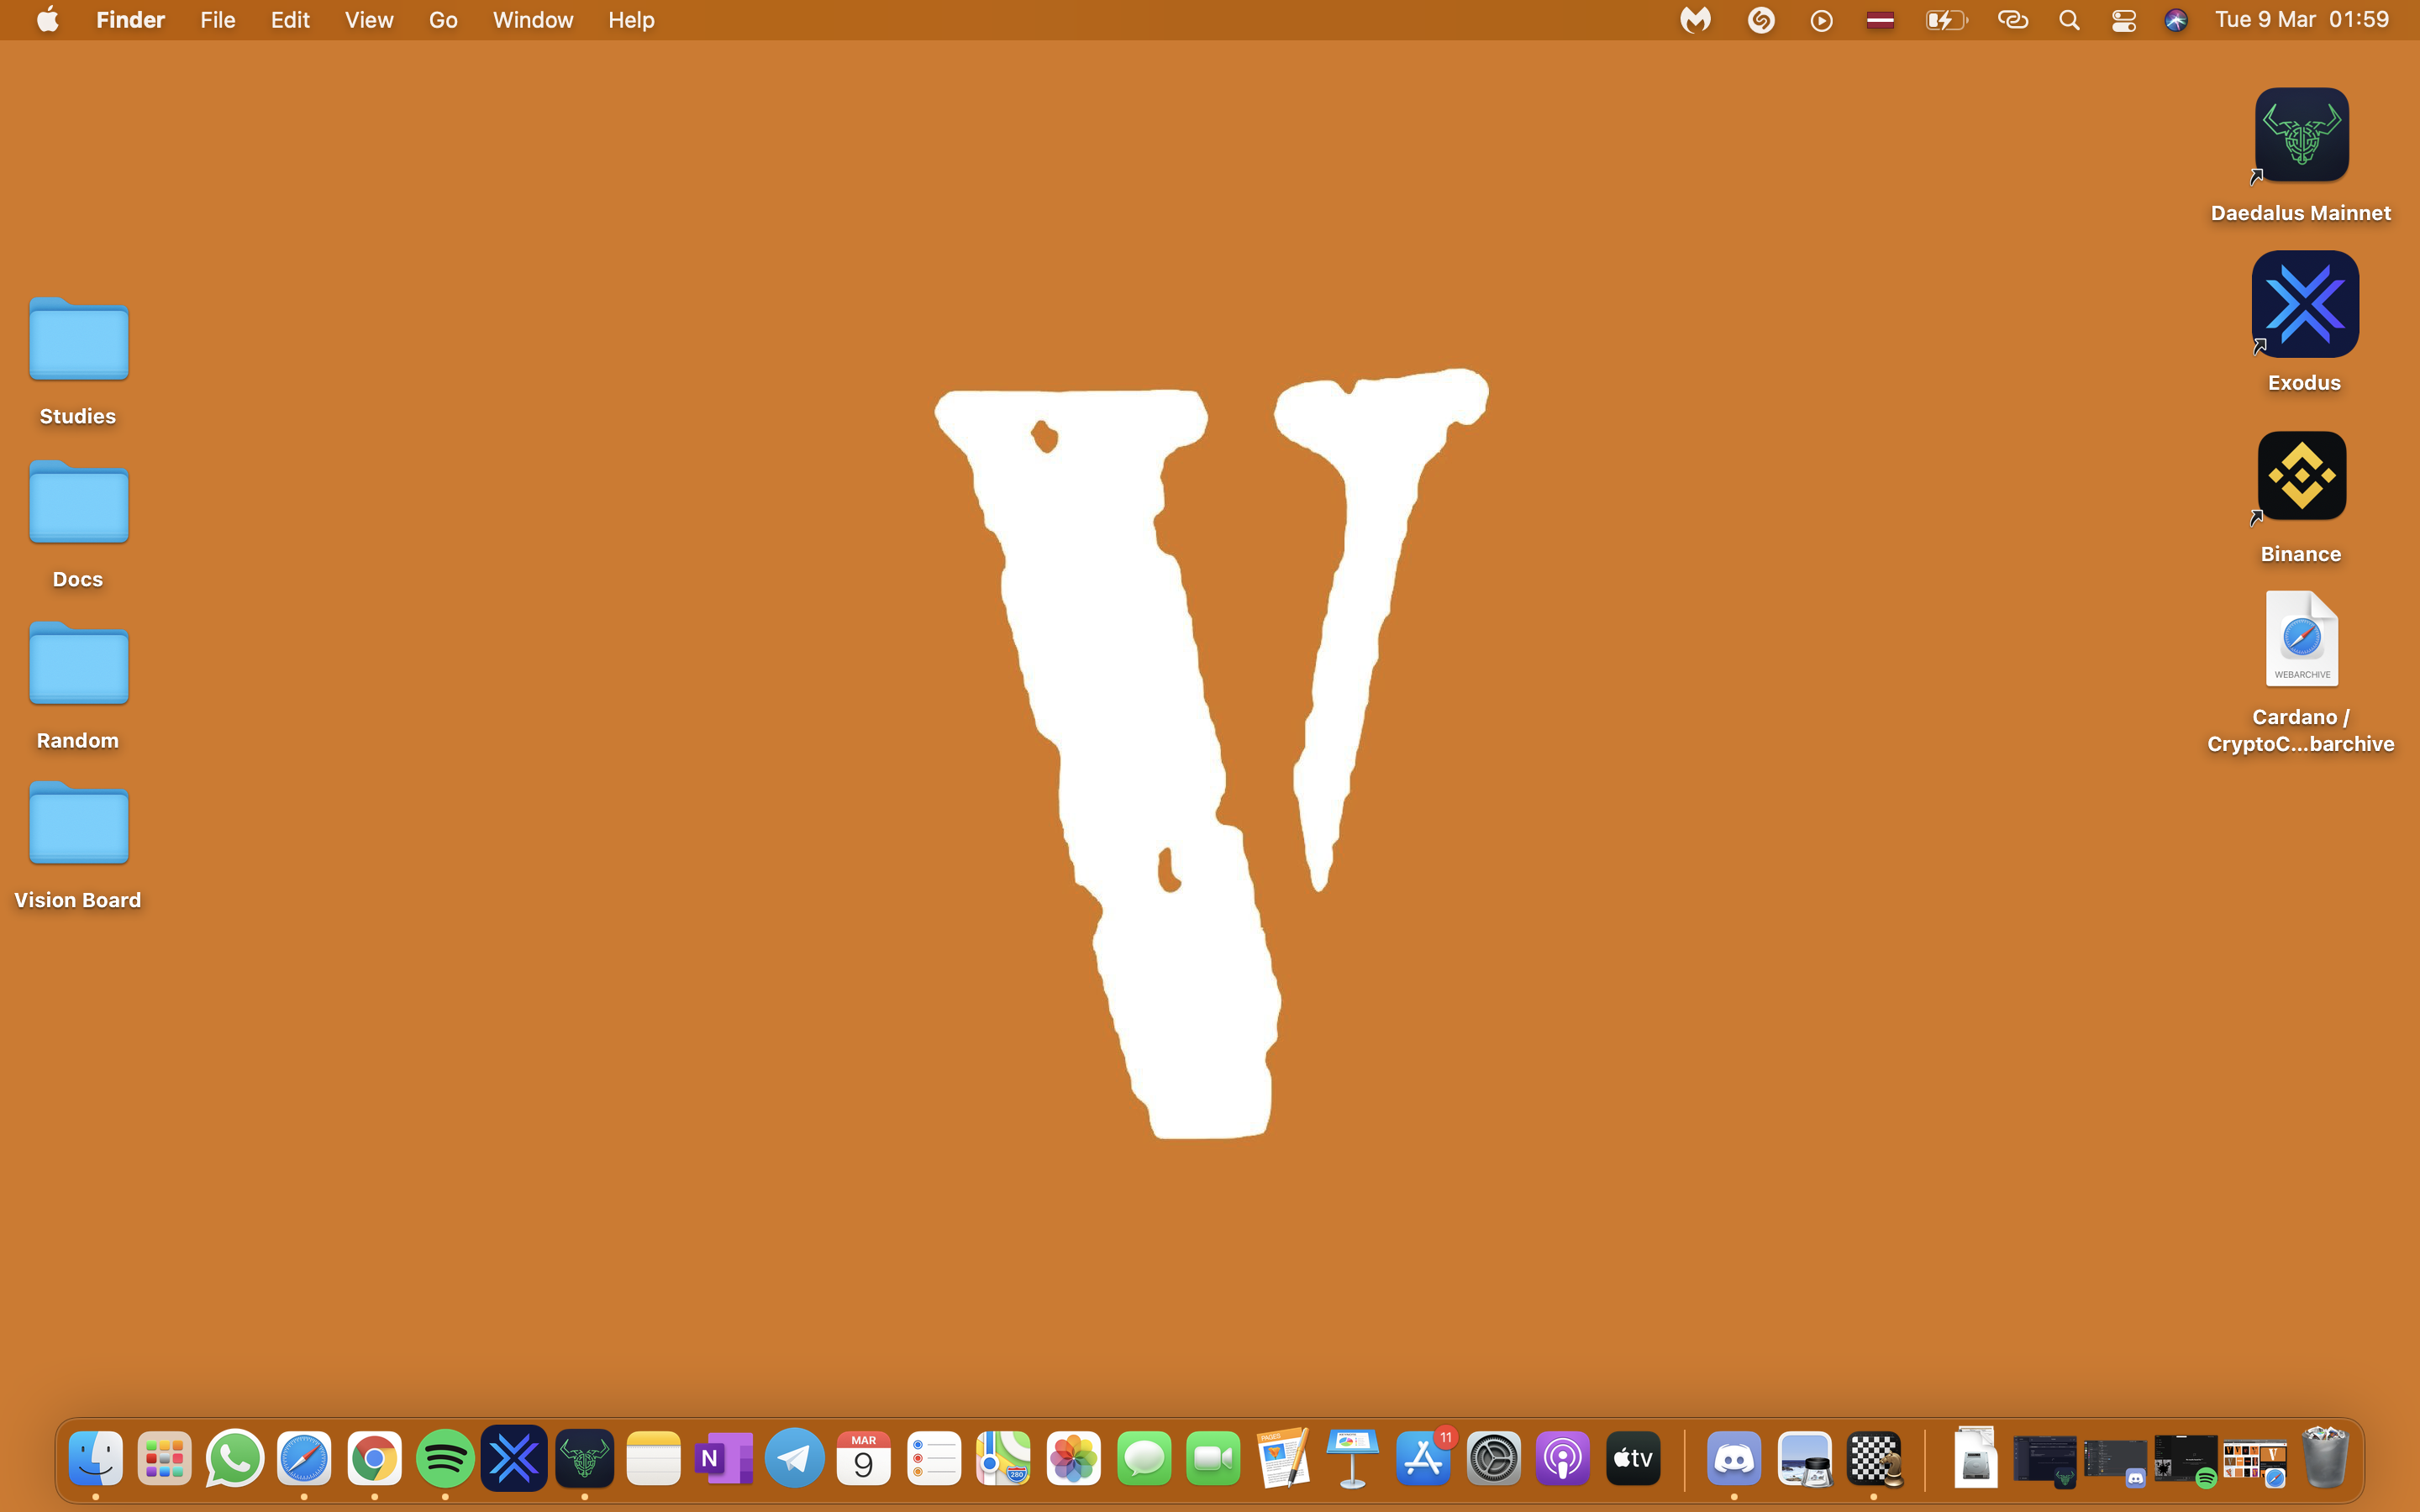Open System Preferences from the Dock
The height and width of the screenshot is (1512, 2420).
coord(1494,1459)
